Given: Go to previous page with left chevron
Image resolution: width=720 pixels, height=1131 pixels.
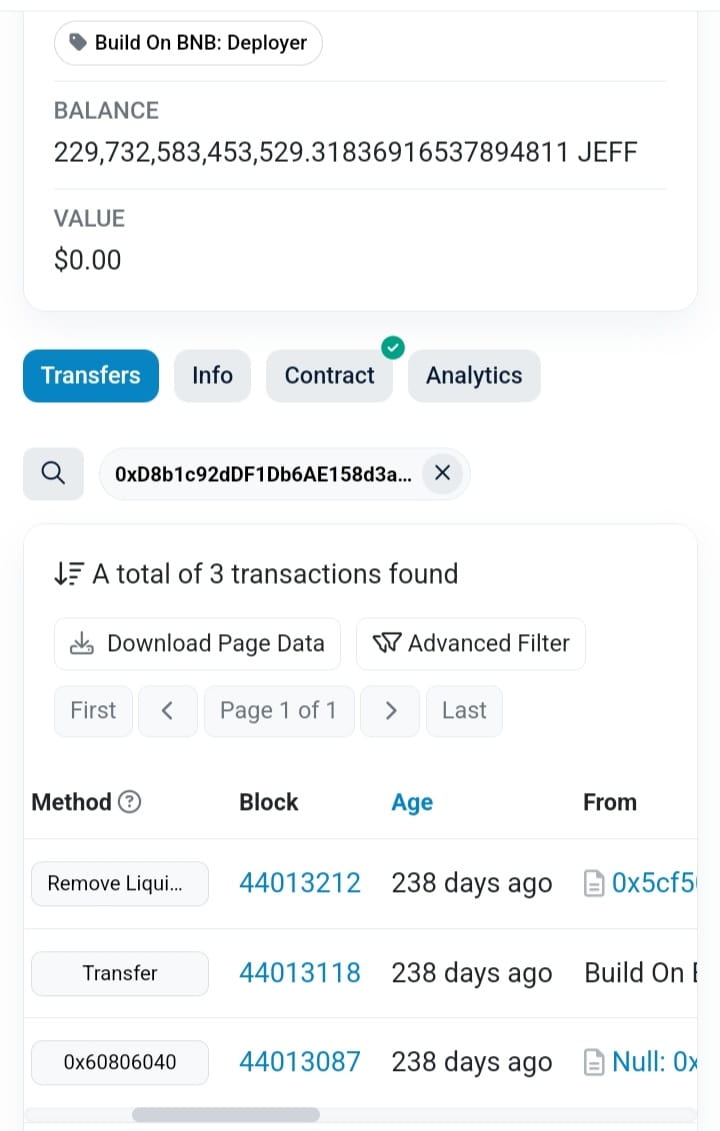Looking at the screenshot, I should (x=167, y=710).
